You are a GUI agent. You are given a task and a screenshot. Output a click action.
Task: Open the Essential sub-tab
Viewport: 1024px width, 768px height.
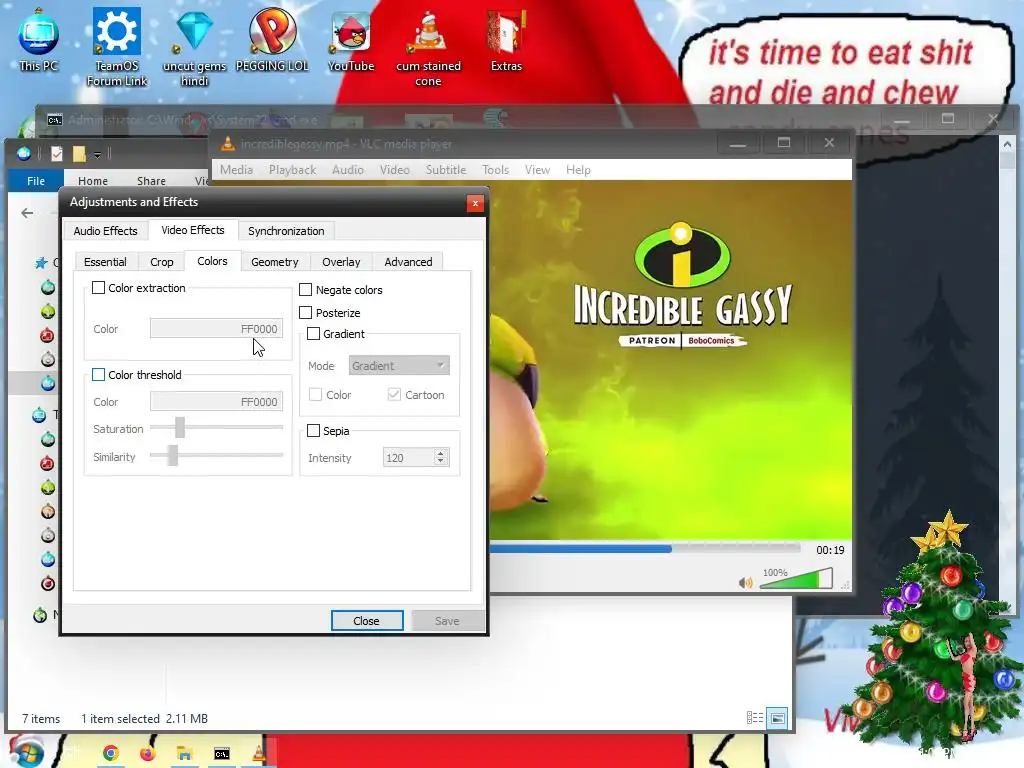click(x=105, y=262)
